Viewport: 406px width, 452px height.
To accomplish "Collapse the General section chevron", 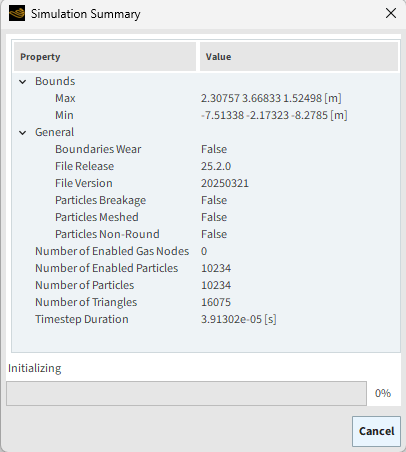I will point(23,132).
